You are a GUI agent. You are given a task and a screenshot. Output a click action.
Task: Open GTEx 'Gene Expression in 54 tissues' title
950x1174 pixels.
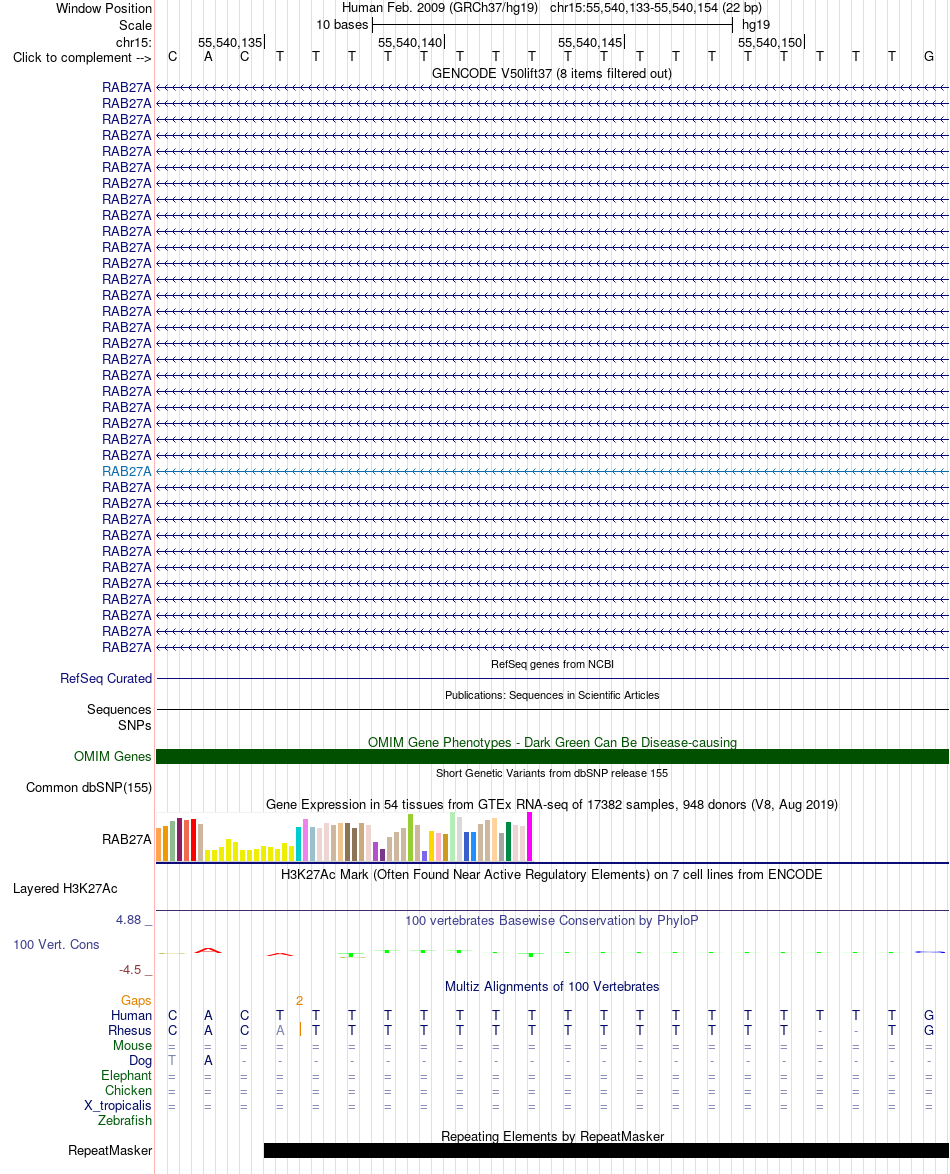tap(552, 804)
